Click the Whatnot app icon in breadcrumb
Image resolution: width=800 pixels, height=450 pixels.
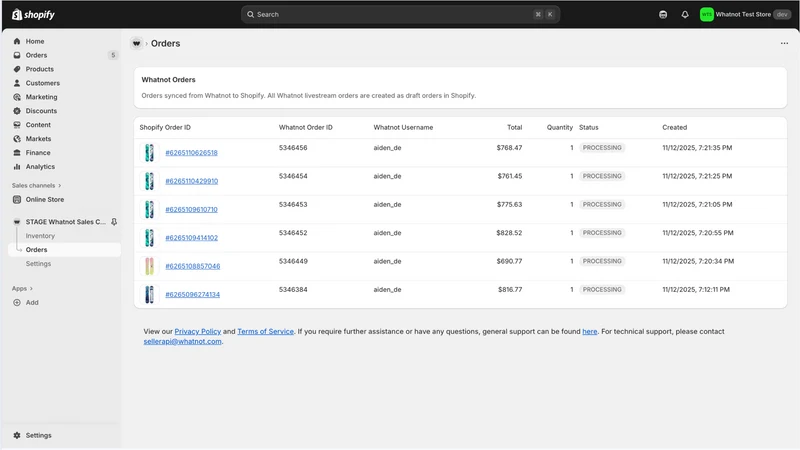136,43
